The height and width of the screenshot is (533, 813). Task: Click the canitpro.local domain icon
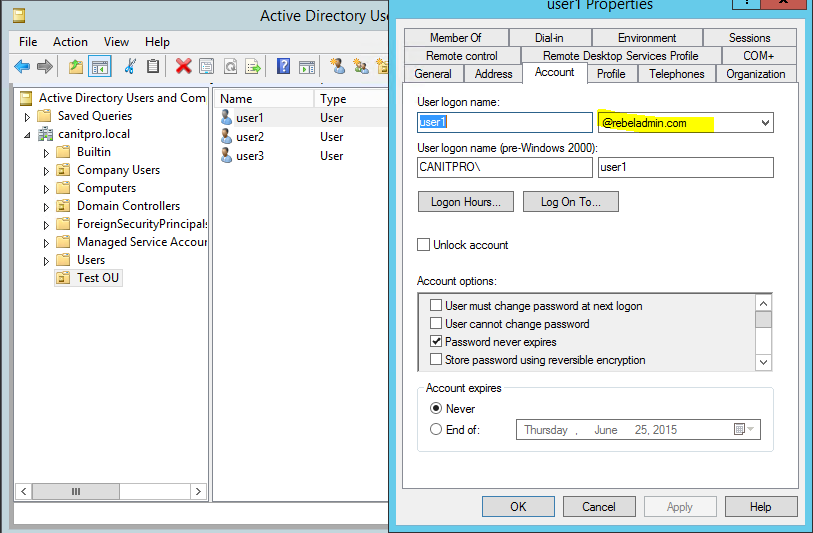[46, 134]
